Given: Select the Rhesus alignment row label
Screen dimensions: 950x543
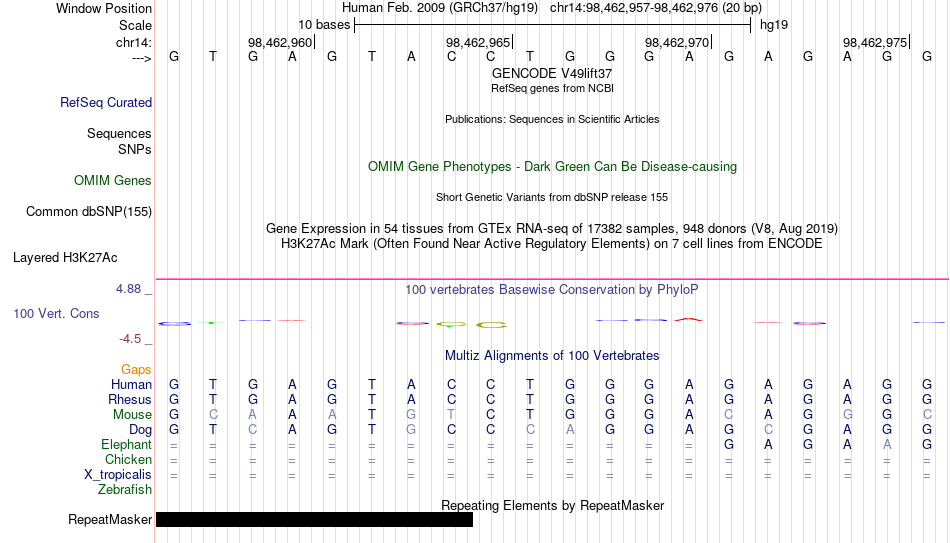Looking at the screenshot, I should pyautogui.click(x=129, y=400).
